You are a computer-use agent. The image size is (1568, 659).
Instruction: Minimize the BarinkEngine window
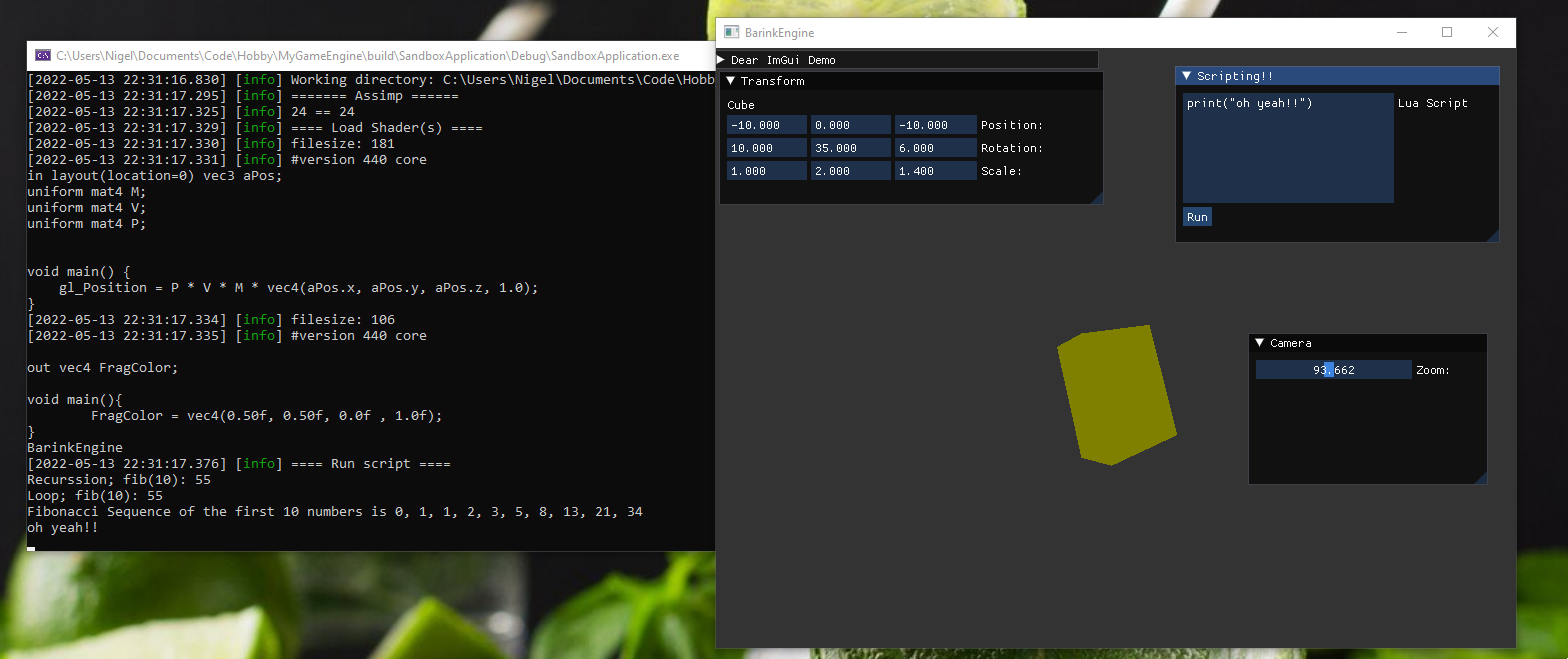(1400, 33)
